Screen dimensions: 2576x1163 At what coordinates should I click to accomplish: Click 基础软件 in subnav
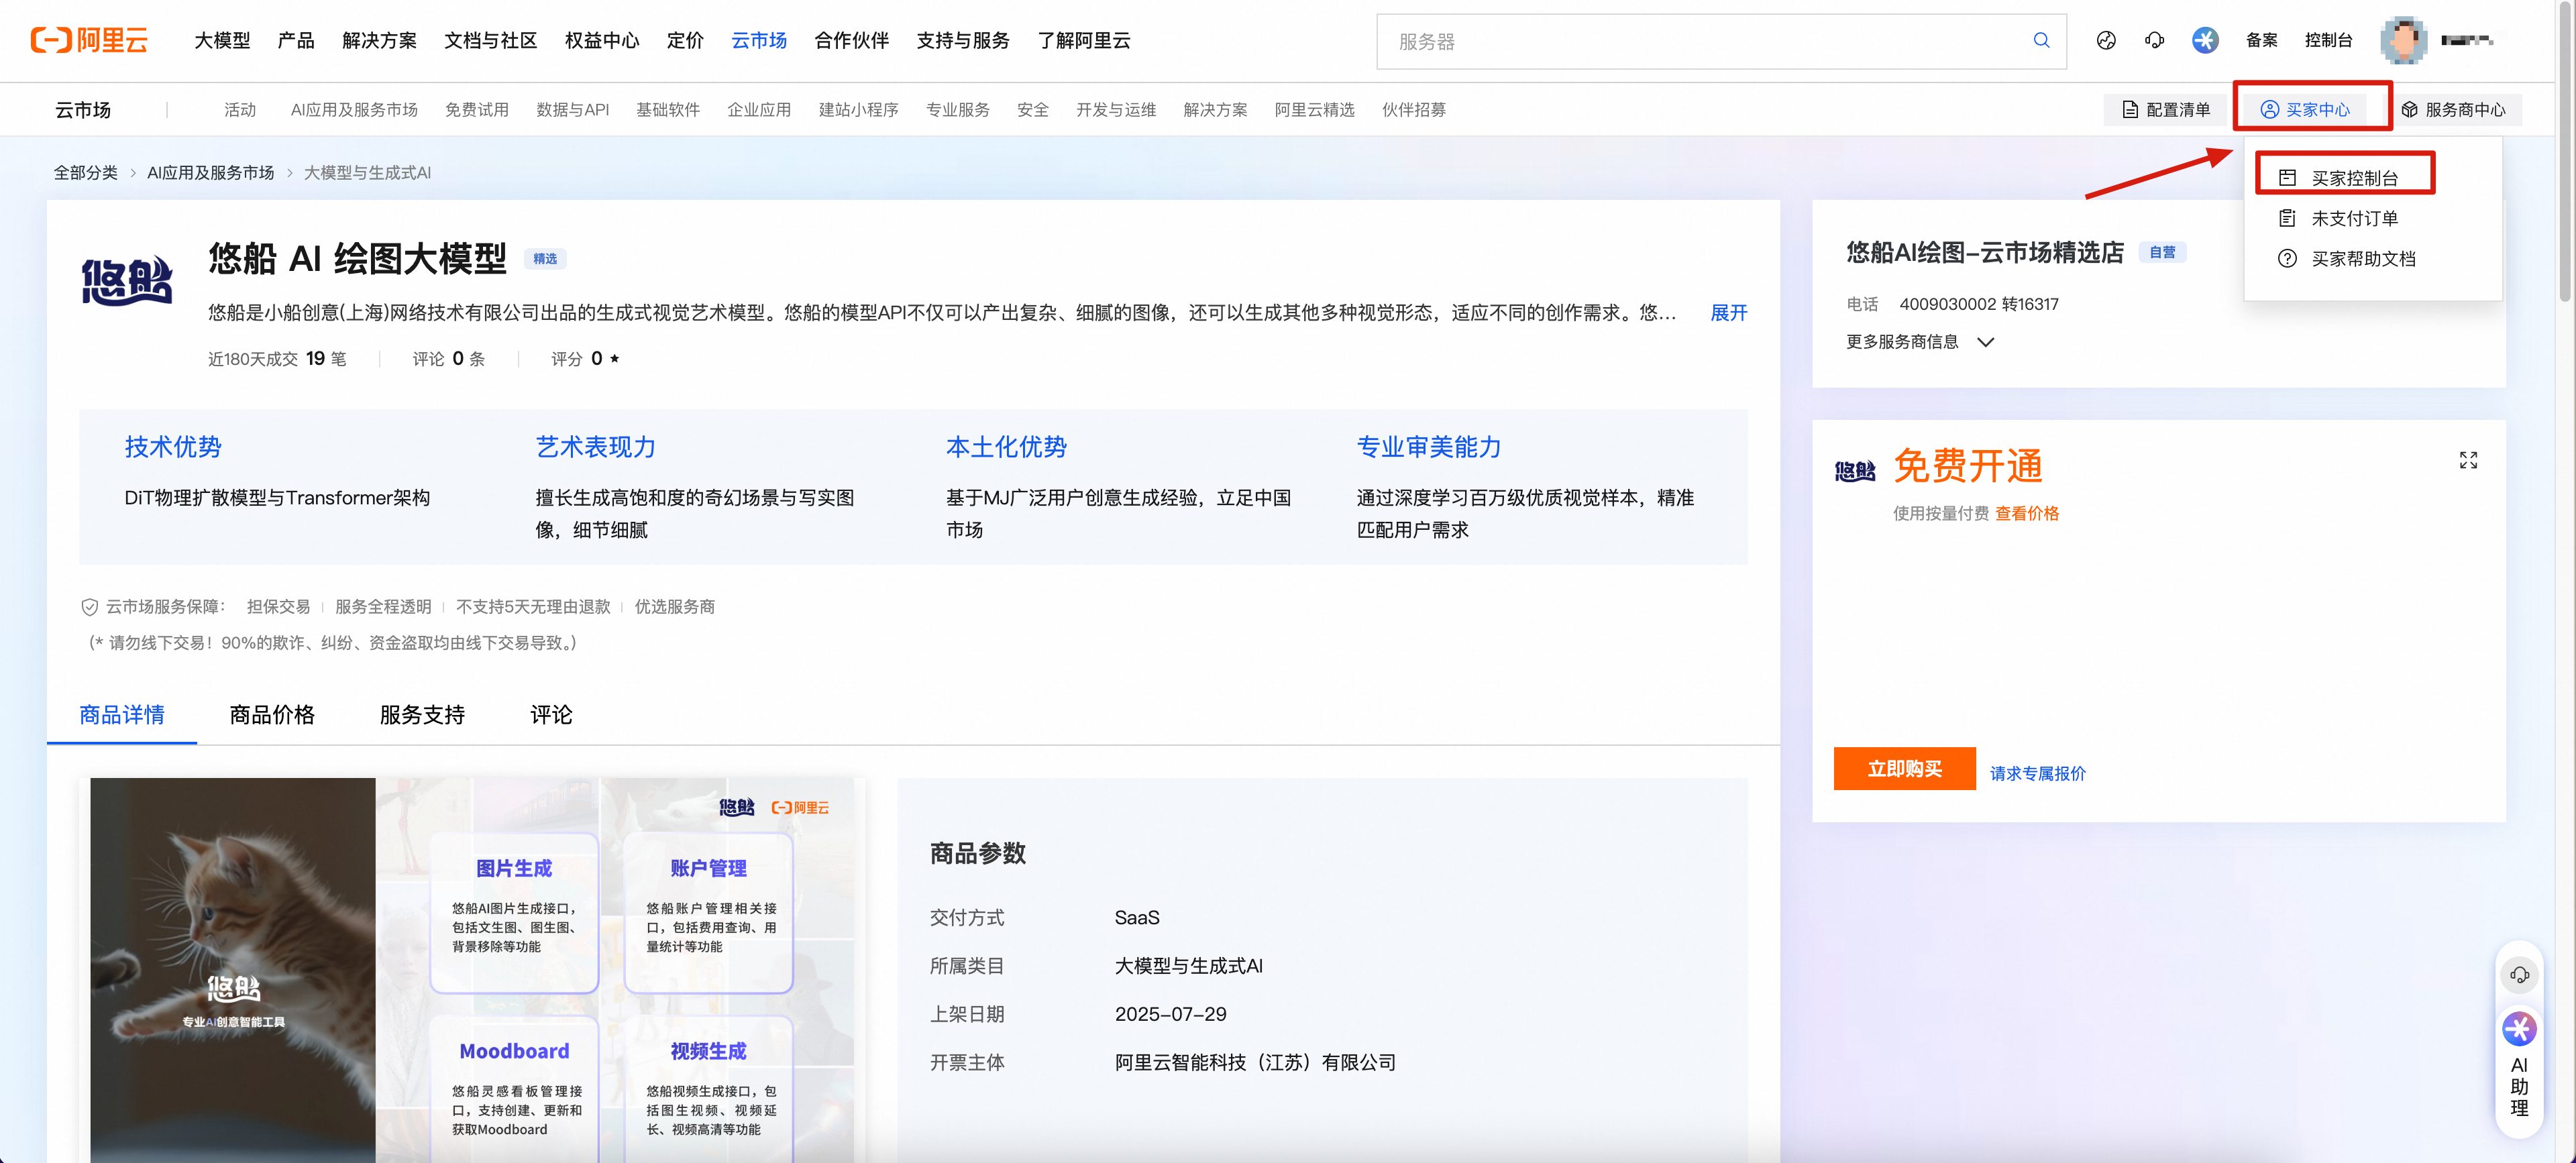point(668,110)
